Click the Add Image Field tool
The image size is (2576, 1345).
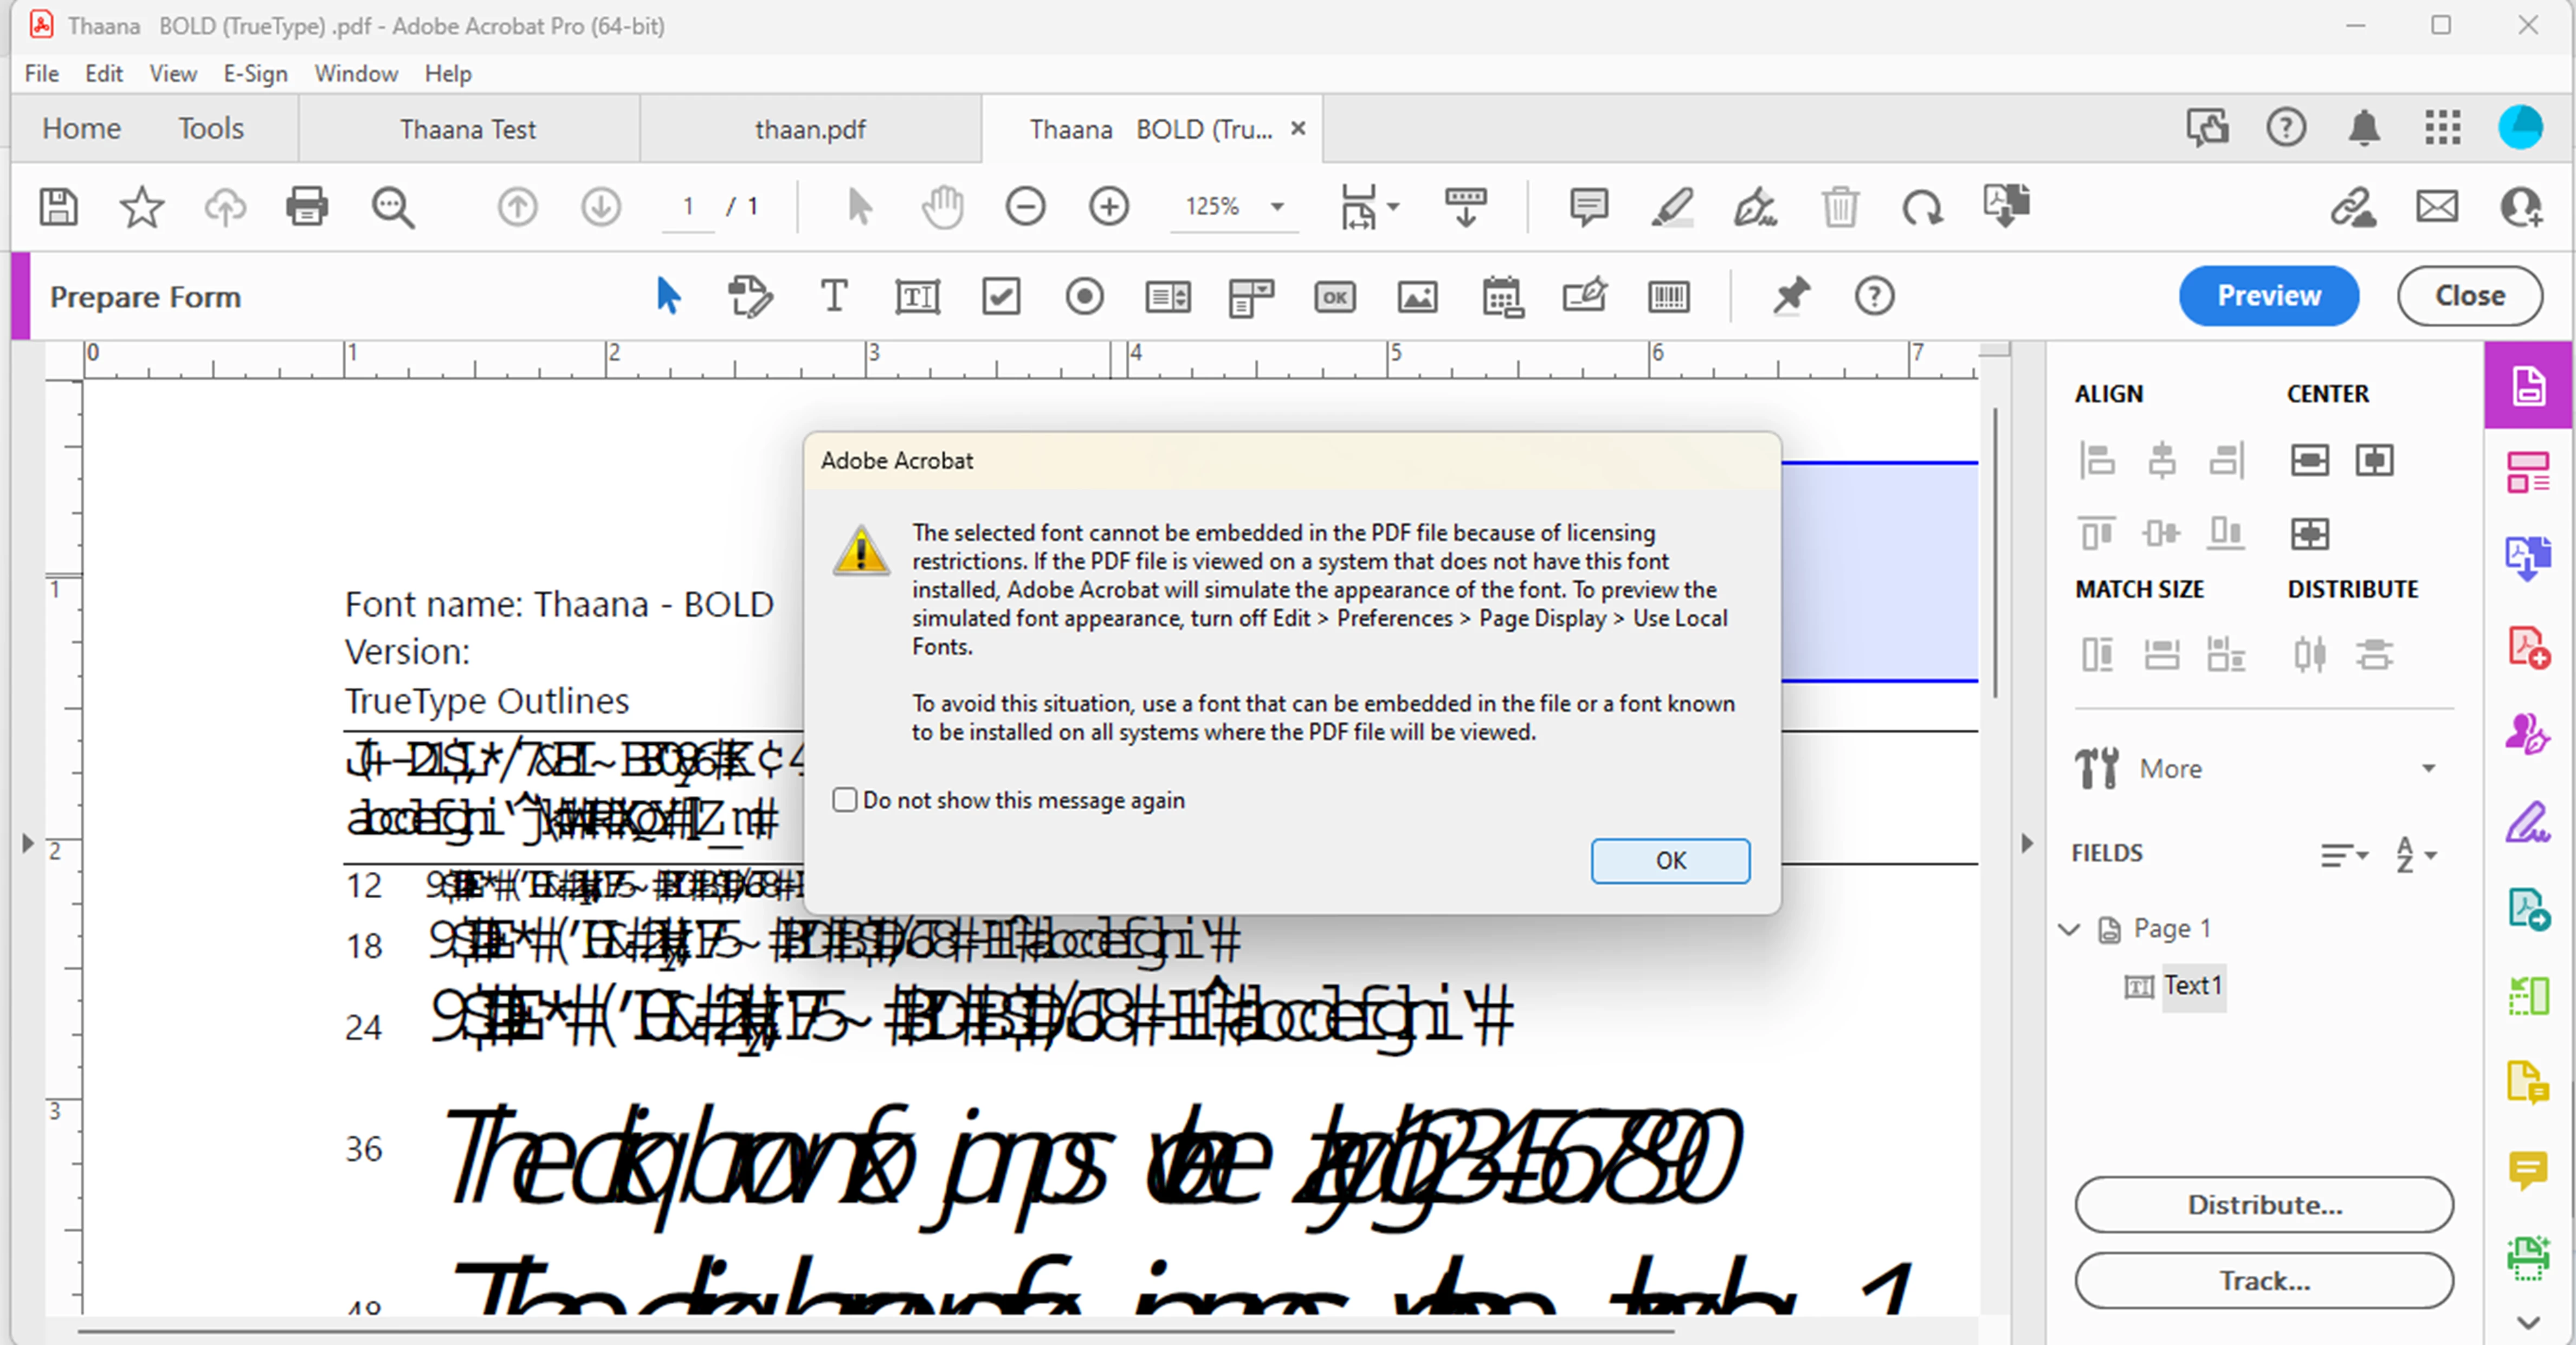(1417, 297)
